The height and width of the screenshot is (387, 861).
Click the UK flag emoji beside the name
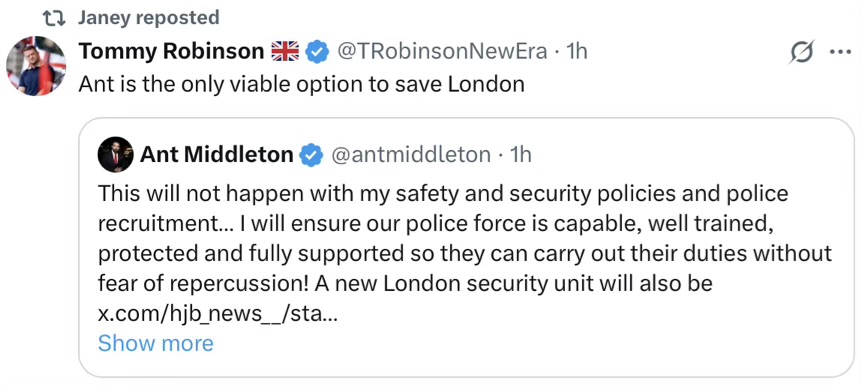[x=284, y=51]
